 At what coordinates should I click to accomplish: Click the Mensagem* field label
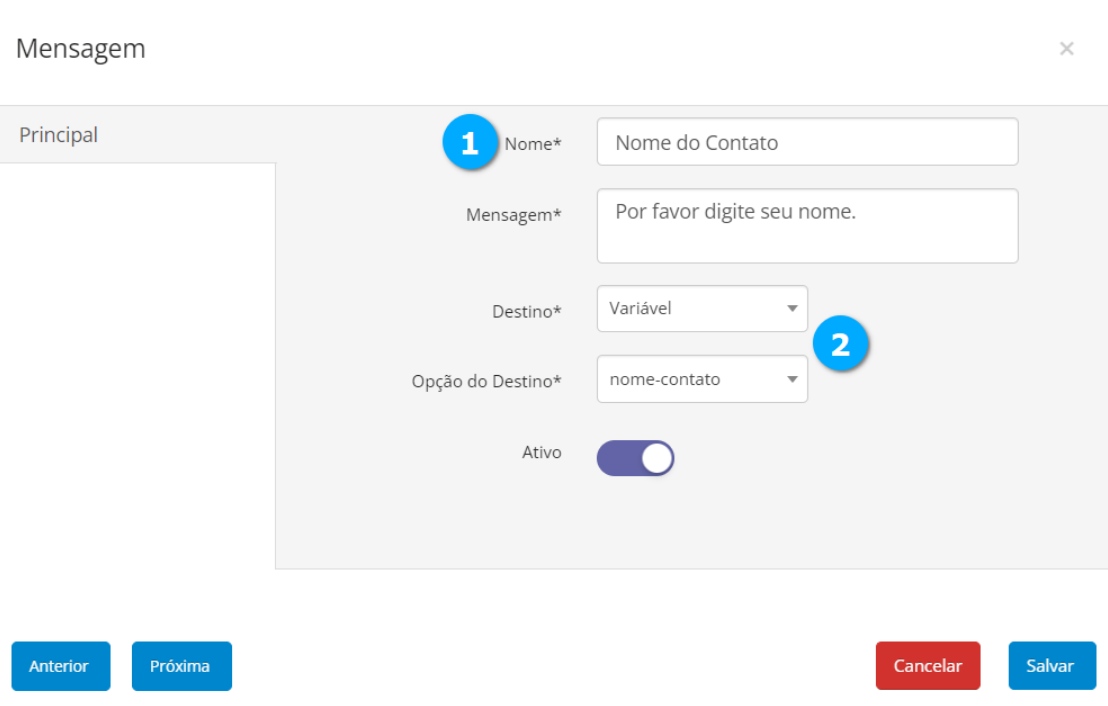point(513,215)
